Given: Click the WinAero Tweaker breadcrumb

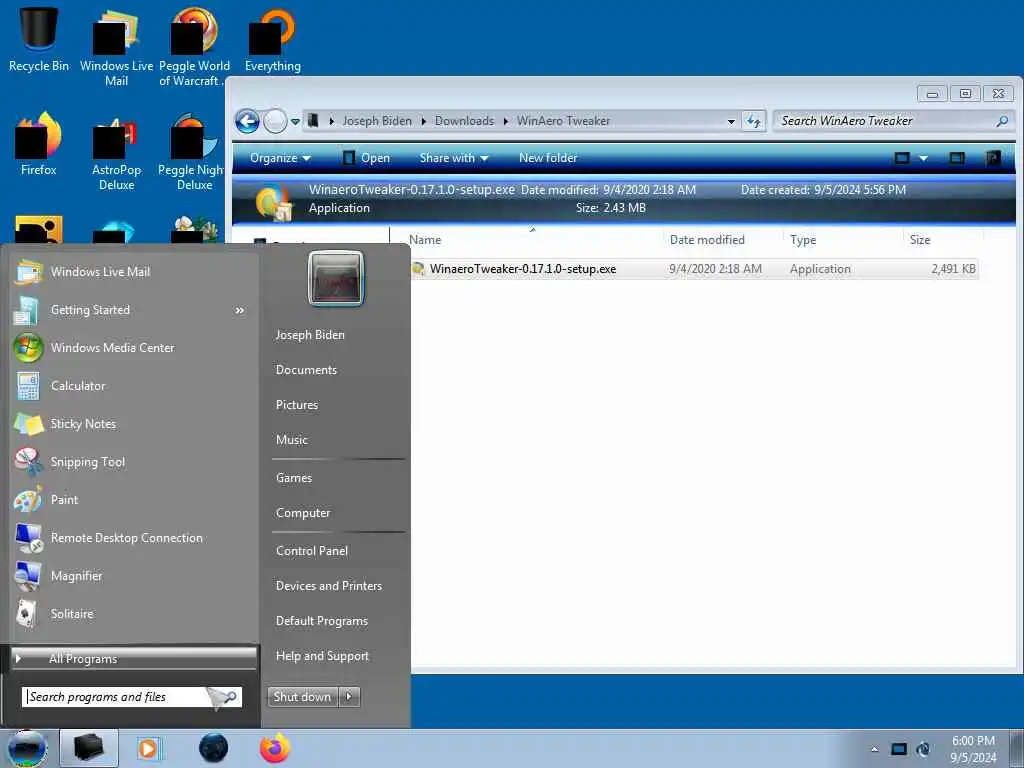Looking at the screenshot, I should tap(563, 121).
